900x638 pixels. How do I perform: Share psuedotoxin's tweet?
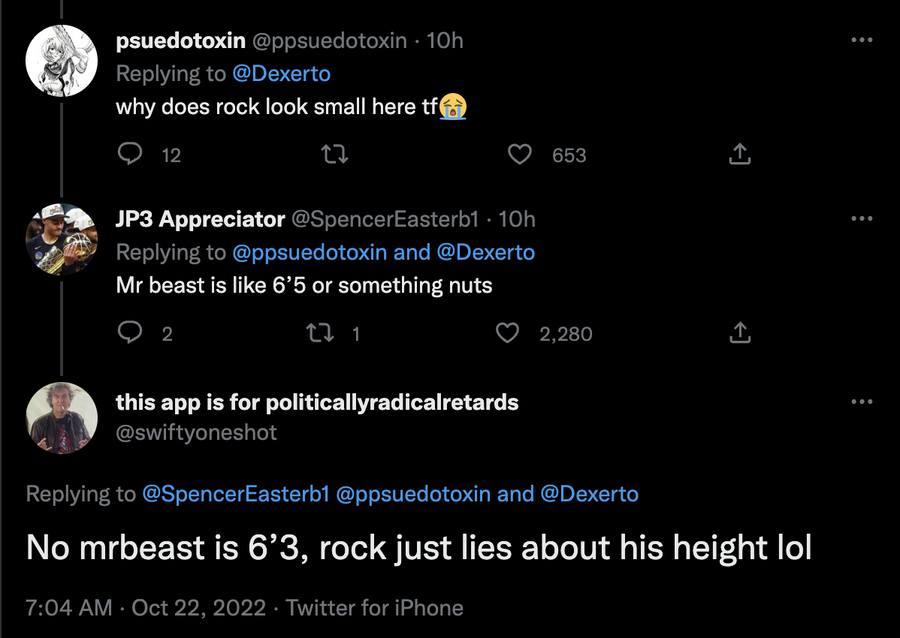tap(739, 155)
